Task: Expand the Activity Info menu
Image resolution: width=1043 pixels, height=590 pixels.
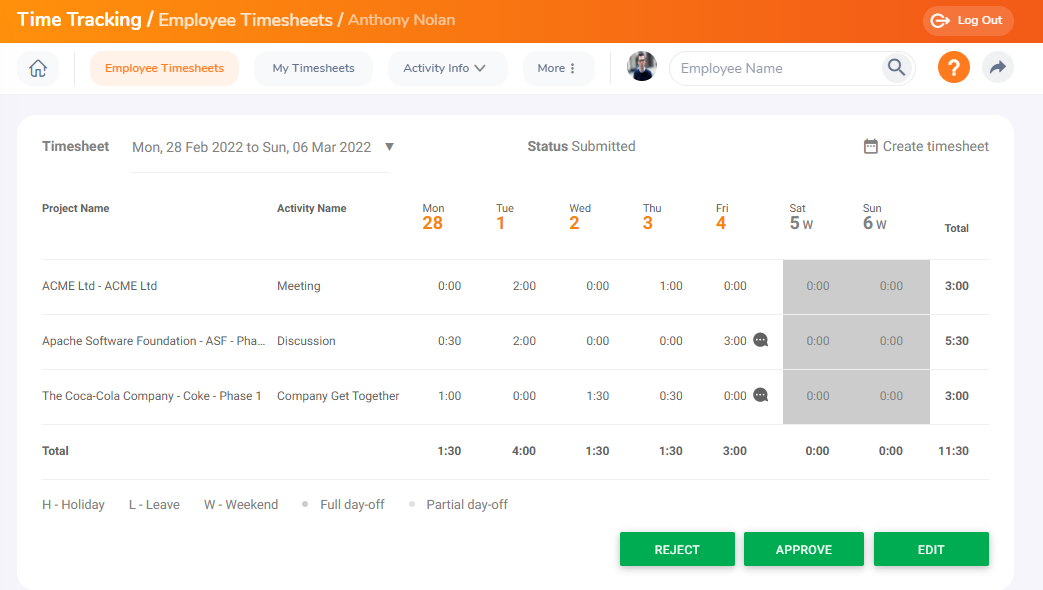Action: 447,68
